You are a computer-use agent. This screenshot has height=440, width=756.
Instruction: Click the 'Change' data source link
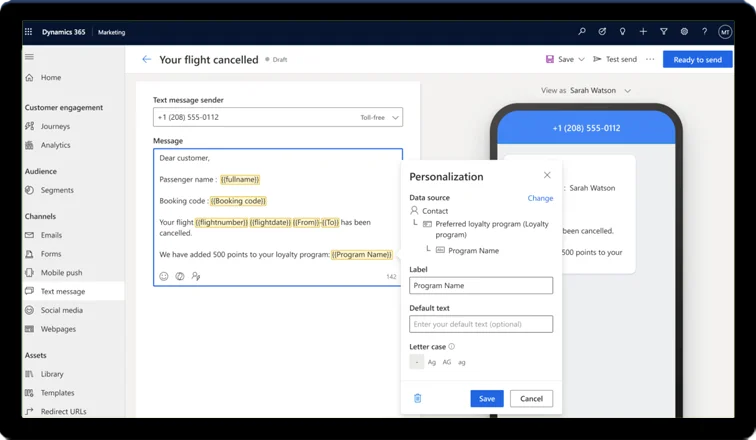tap(540, 198)
